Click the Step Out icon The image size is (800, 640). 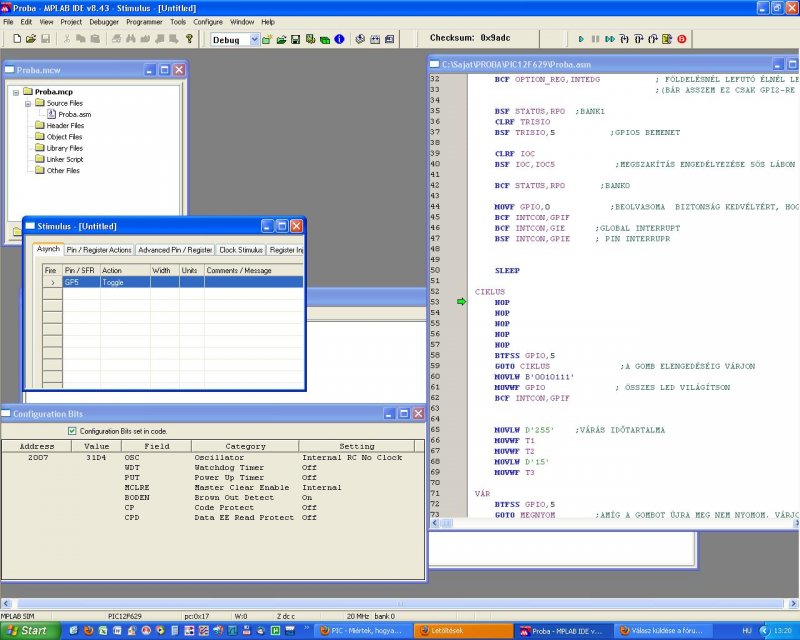point(653,39)
